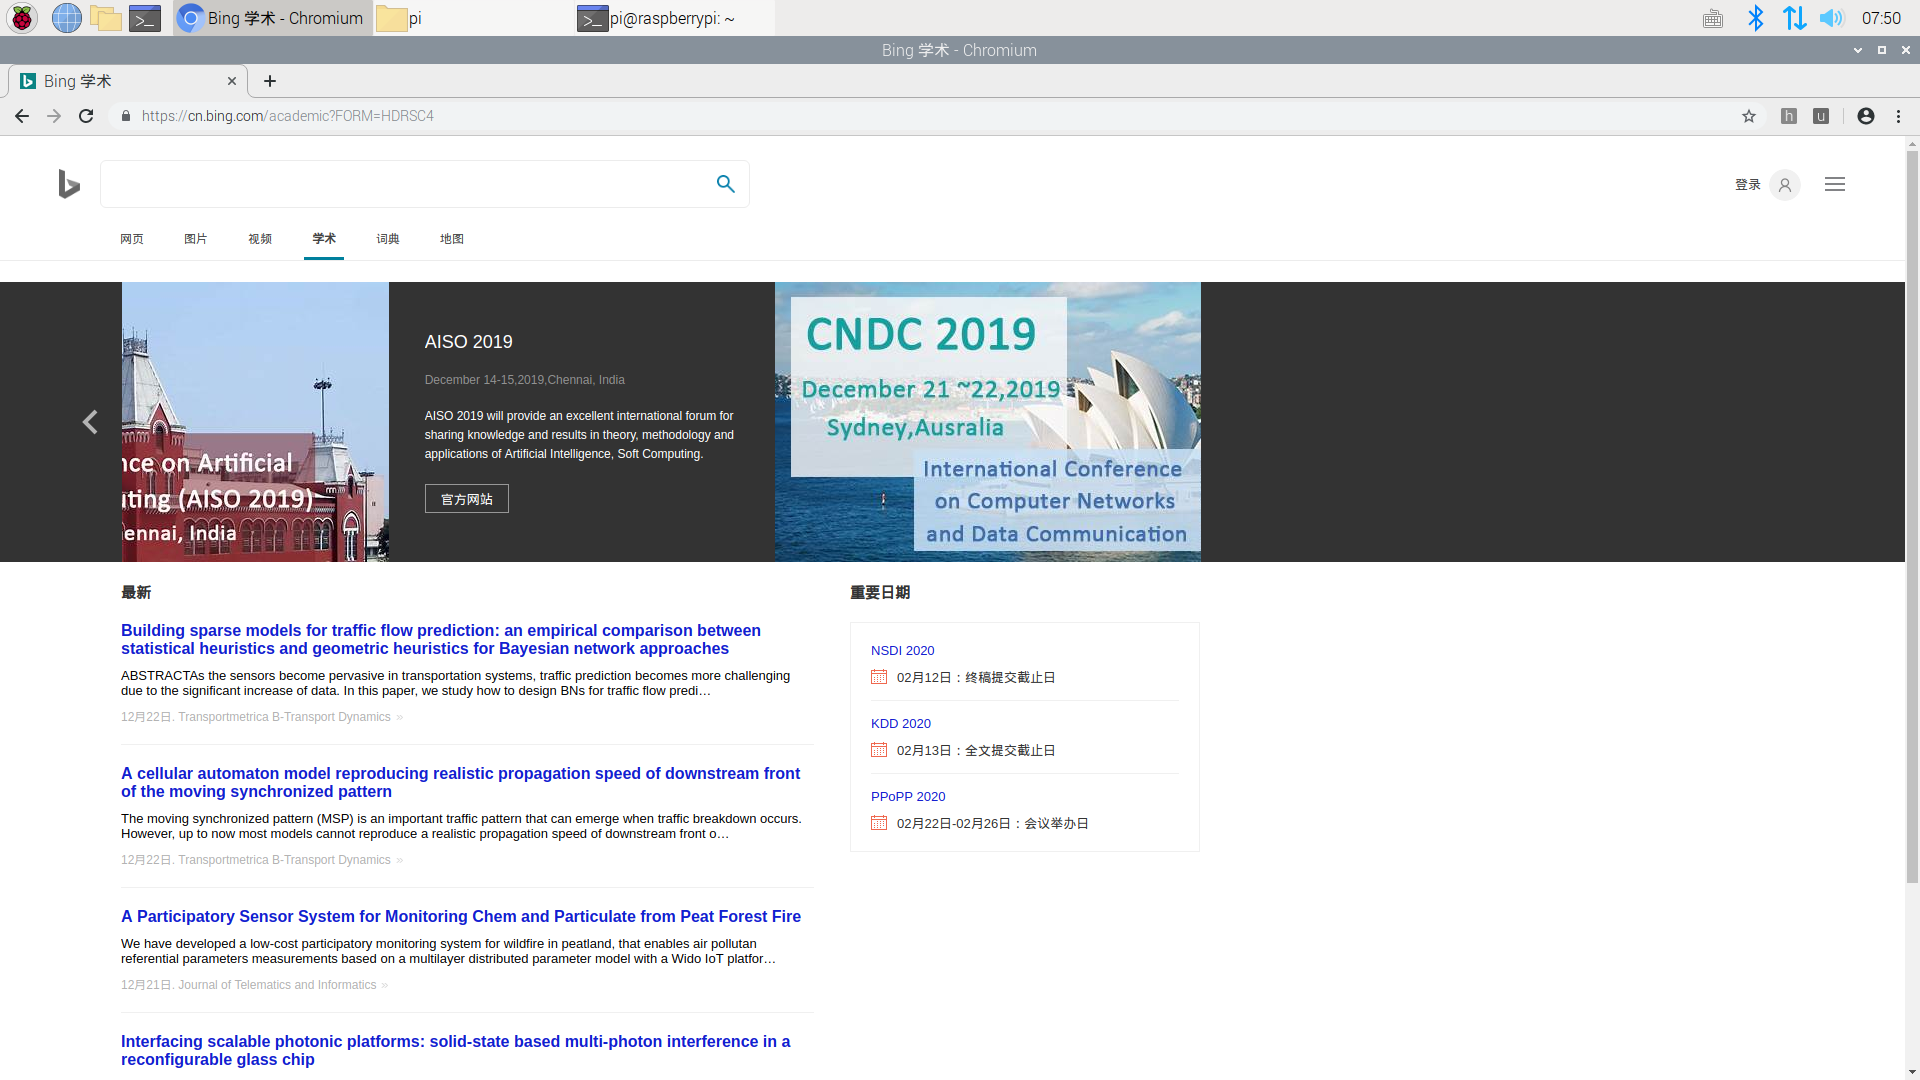Image resolution: width=1920 pixels, height=1080 pixels.
Task: Click the 官方网站 button
Action: tap(467, 499)
